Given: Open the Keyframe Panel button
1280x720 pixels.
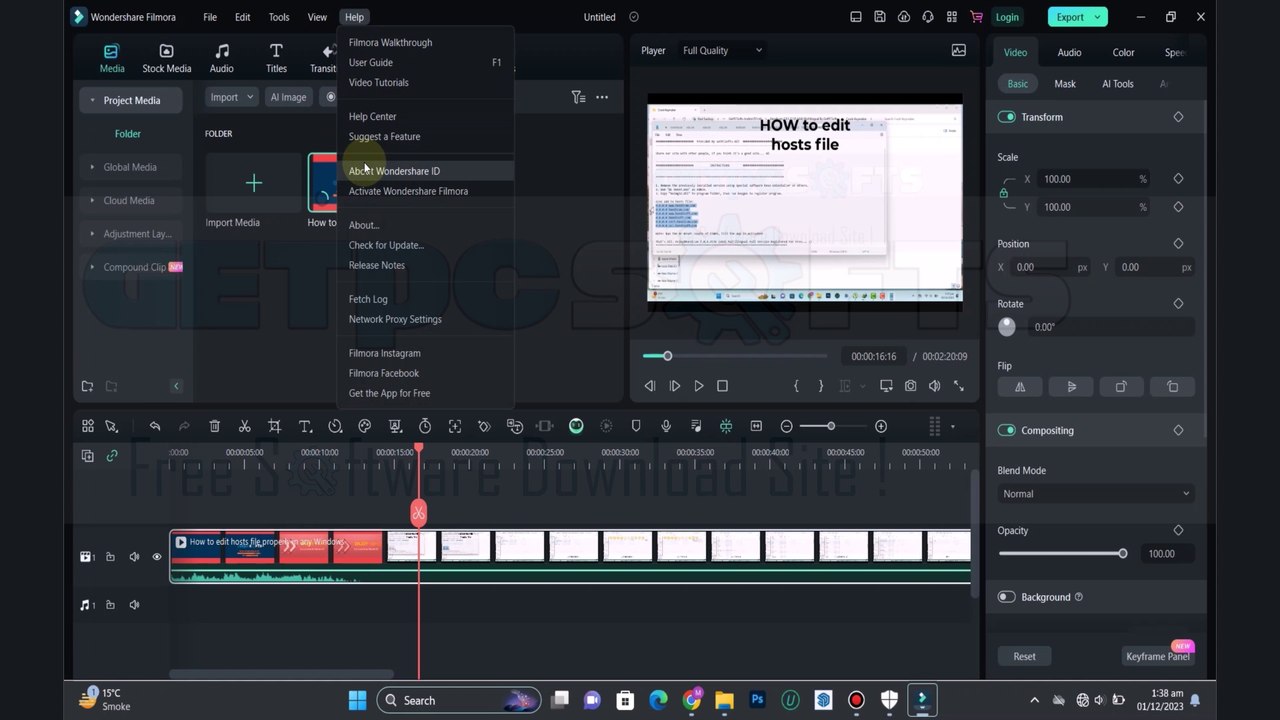Looking at the screenshot, I should click(1157, 656).
